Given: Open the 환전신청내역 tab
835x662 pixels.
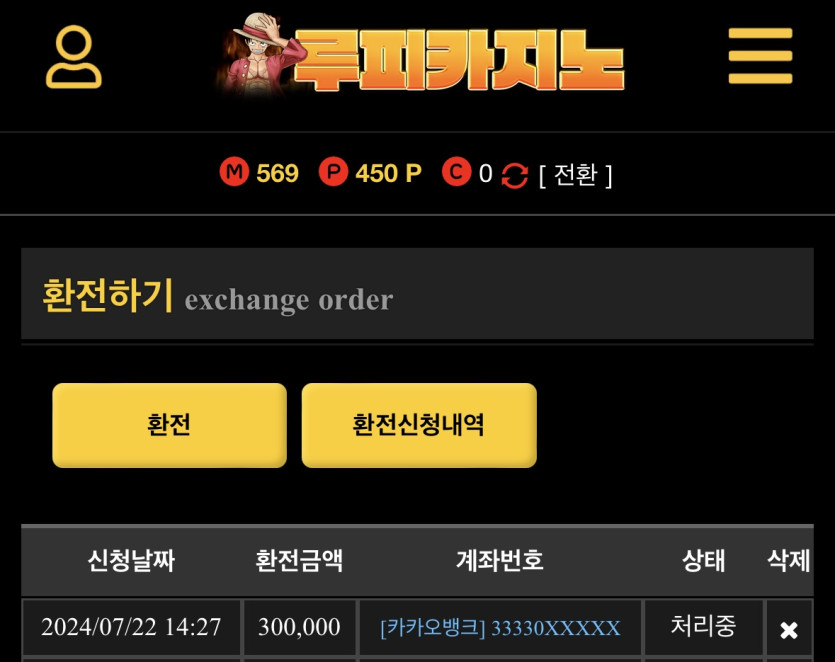Looking at the screenshot, I should point(419,425).
